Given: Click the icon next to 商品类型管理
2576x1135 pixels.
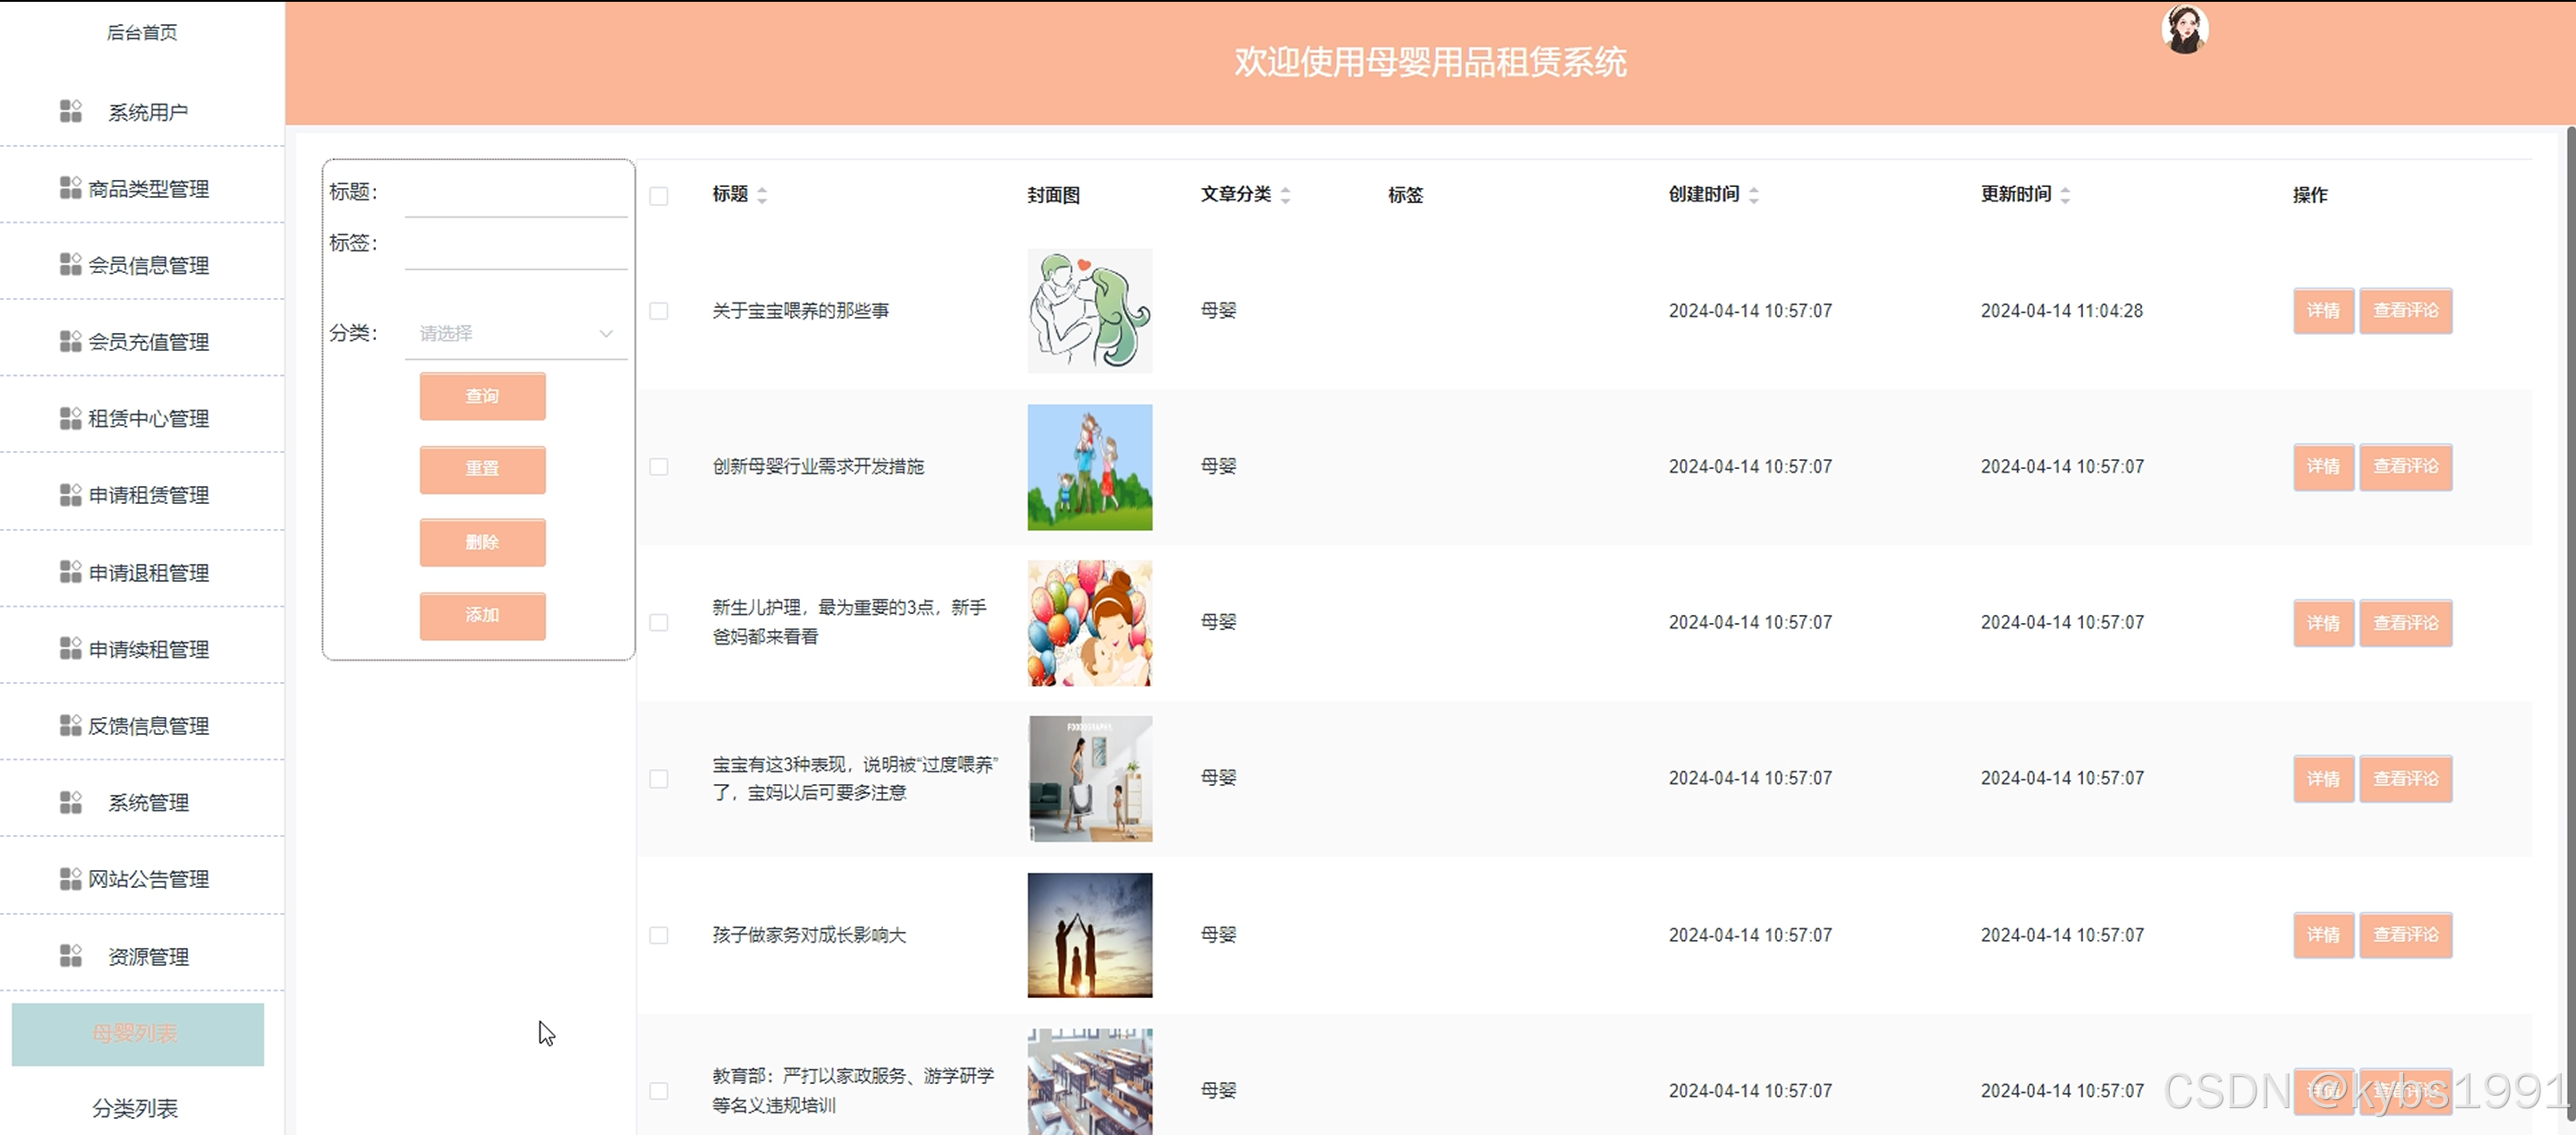Looking at the screenshot, I should tap(71, 188).
